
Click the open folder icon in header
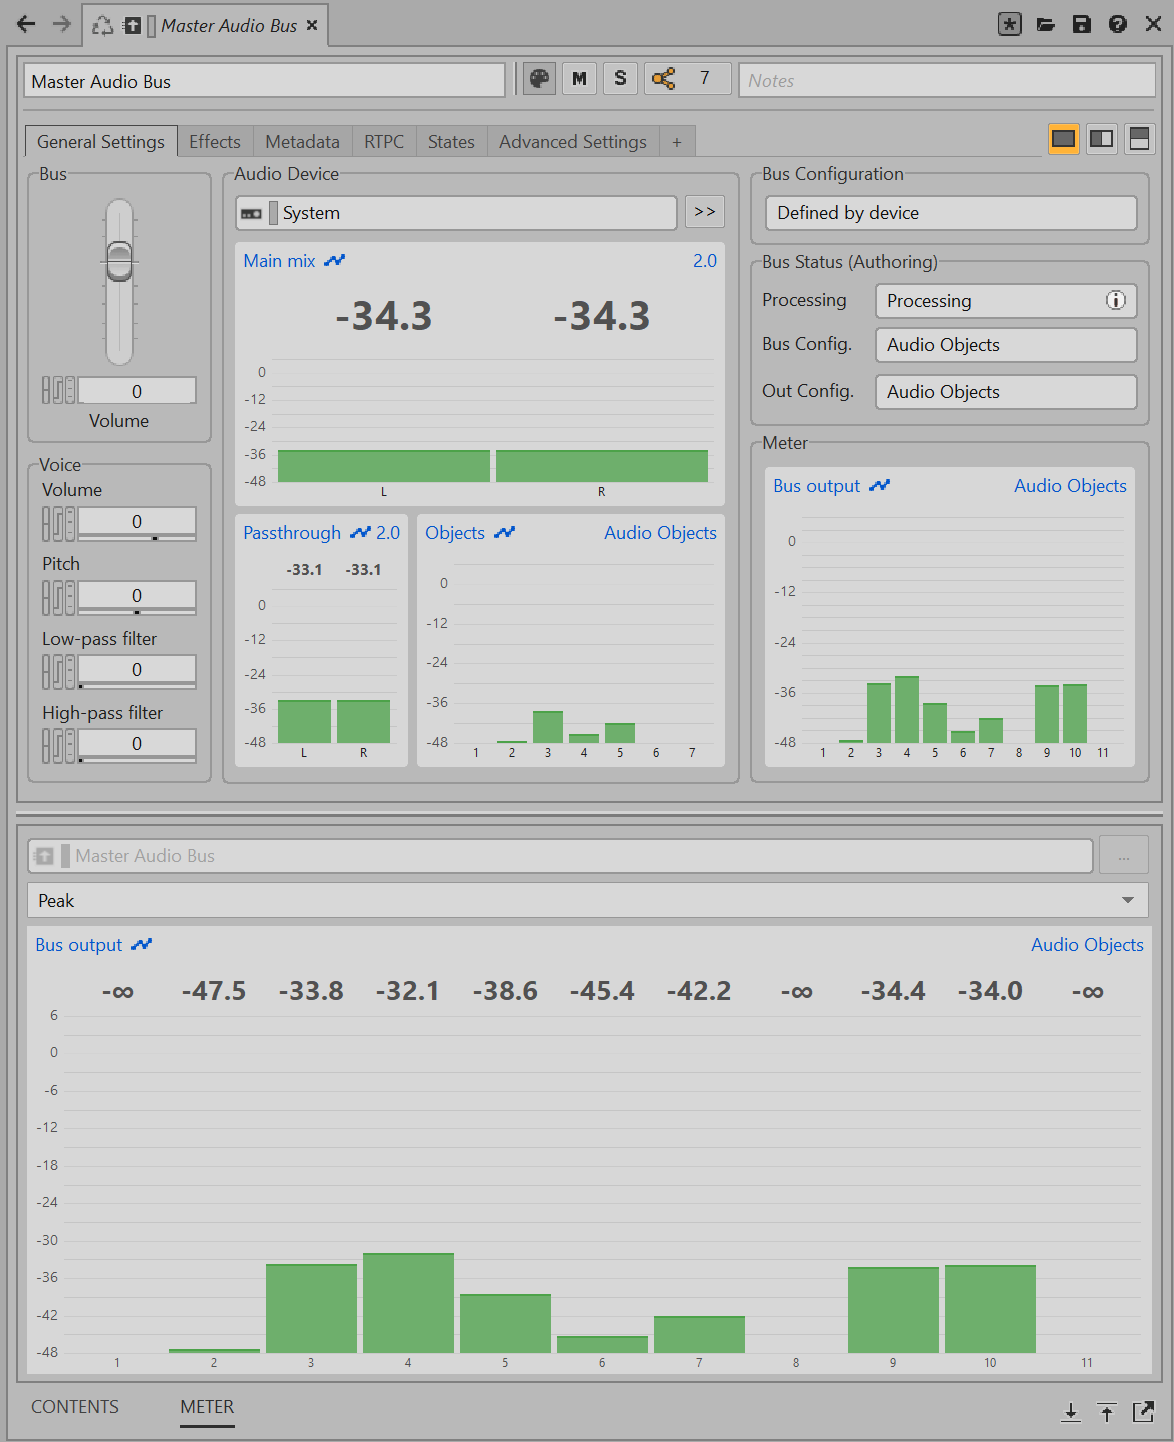[x=1046, y=25]
